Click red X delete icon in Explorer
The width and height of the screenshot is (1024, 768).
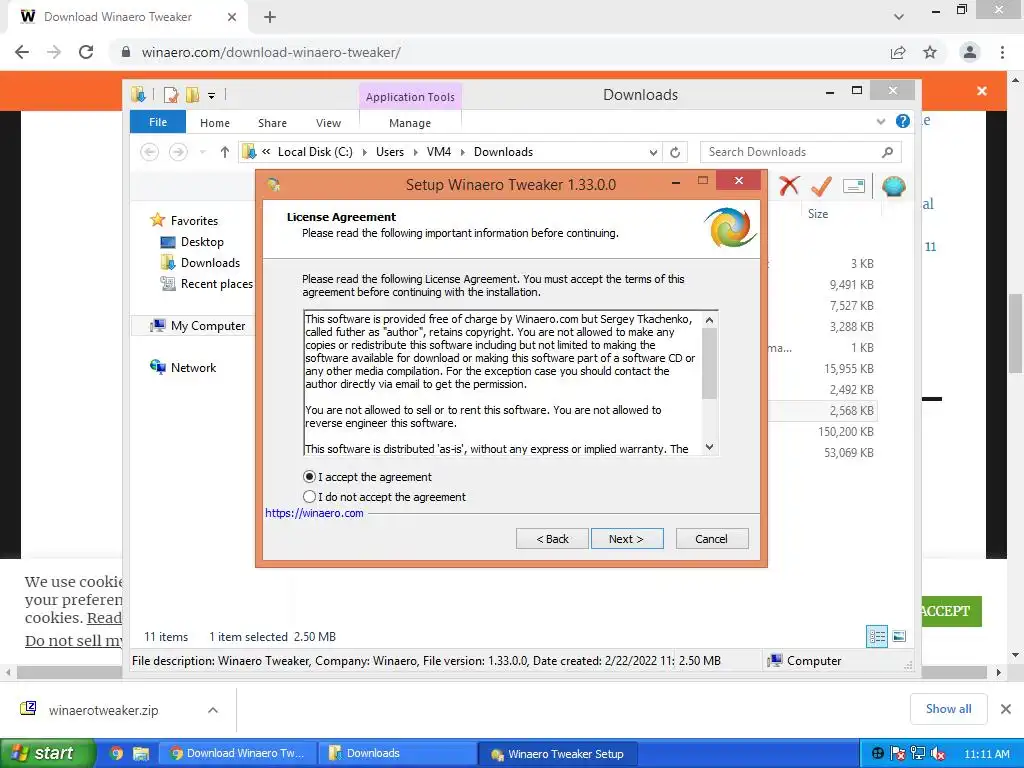pyautogui.click(x=789, y=186)
